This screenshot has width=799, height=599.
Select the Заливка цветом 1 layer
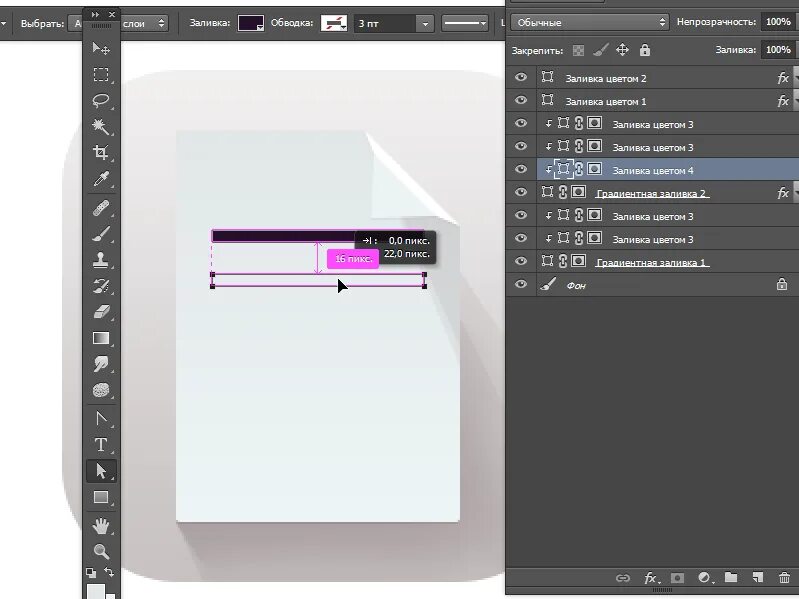(668, 101)
